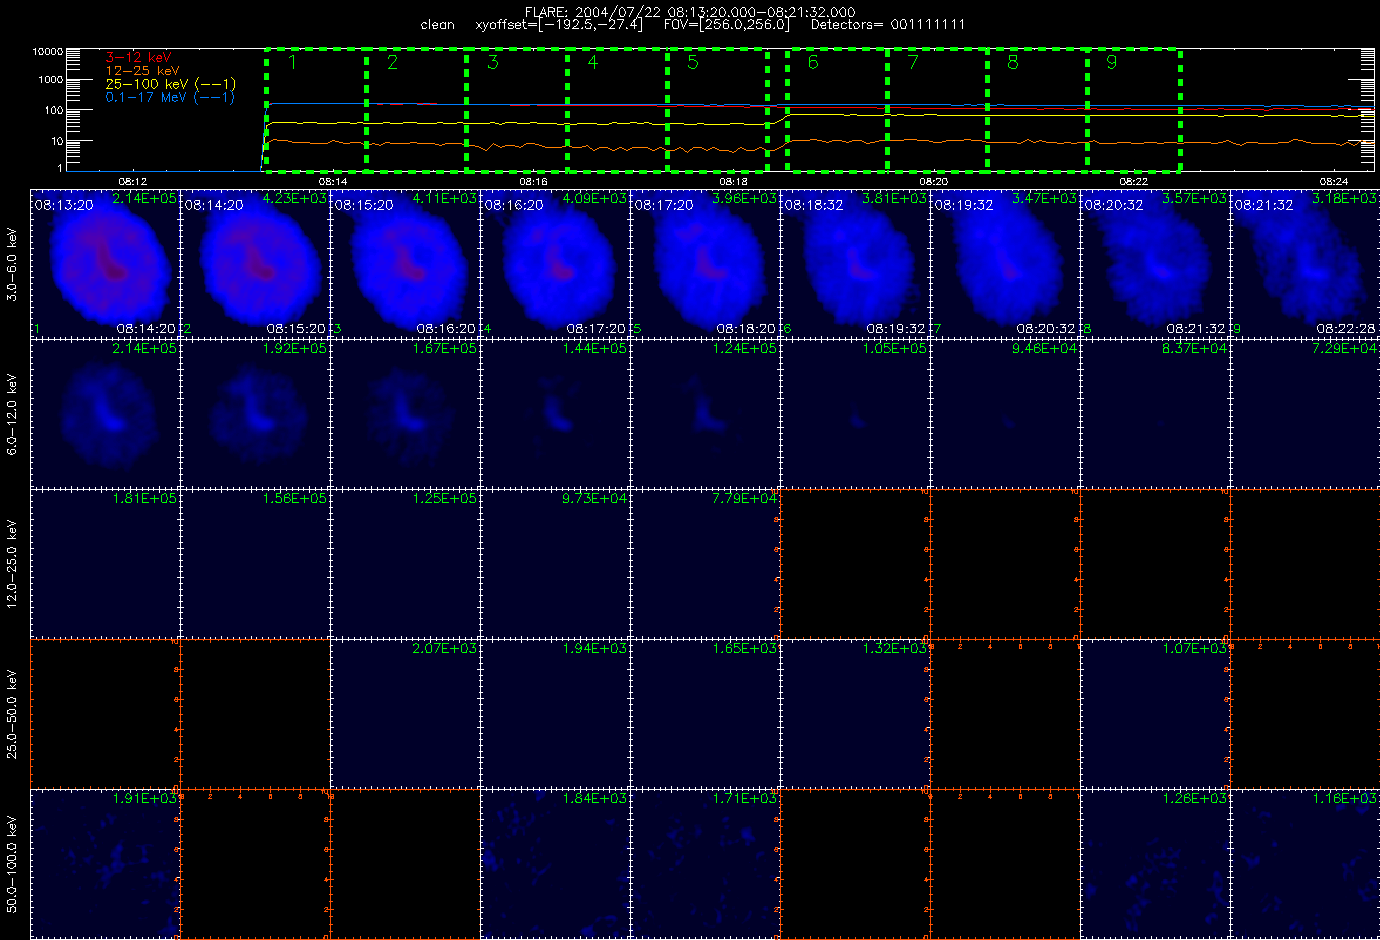Click the peak value 9.46E+04

(x=1044, y=349)
